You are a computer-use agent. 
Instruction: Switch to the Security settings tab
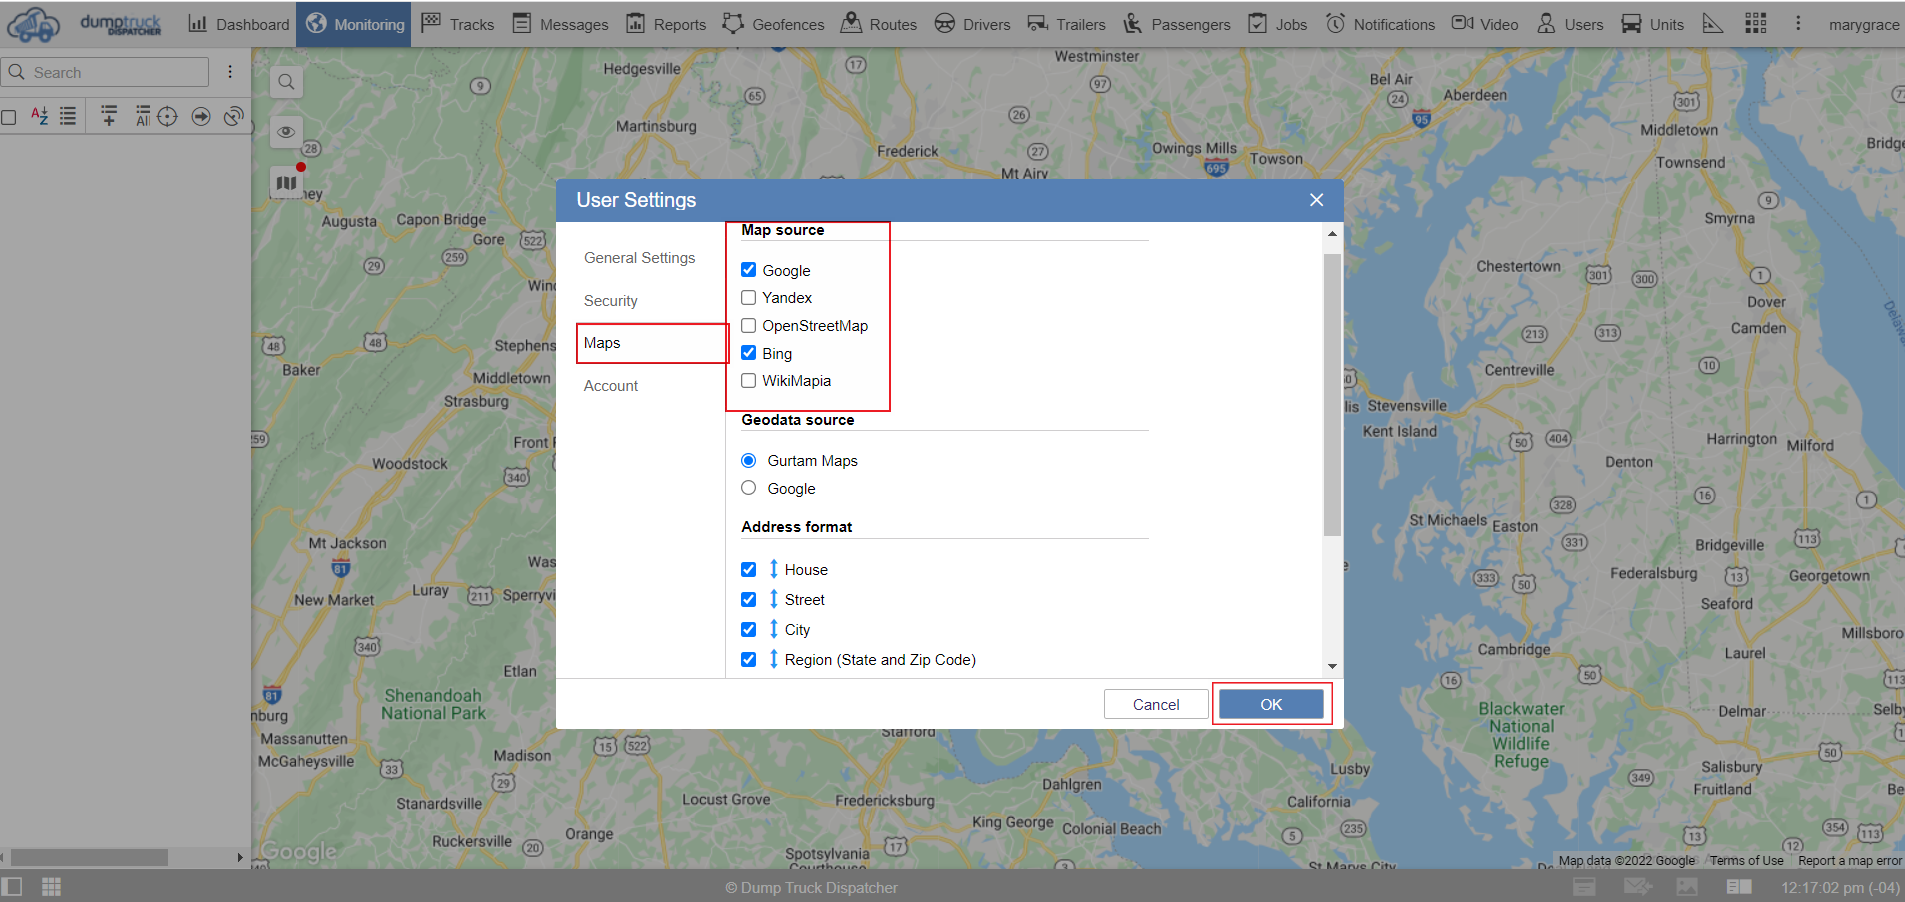(x=610, y=301)
